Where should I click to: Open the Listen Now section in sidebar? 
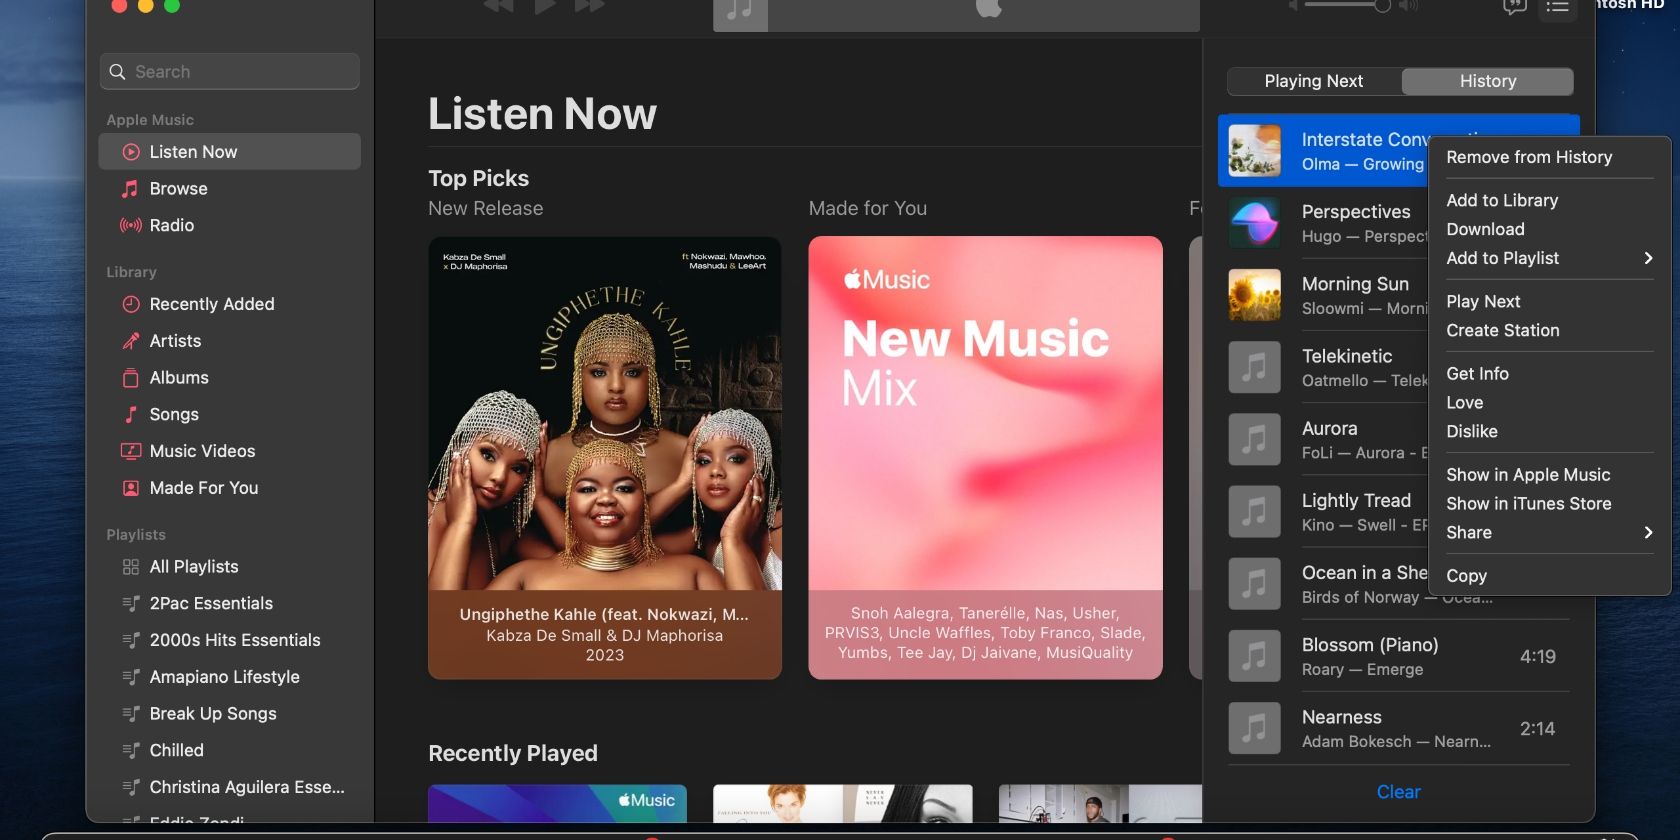tap(229, 152)
